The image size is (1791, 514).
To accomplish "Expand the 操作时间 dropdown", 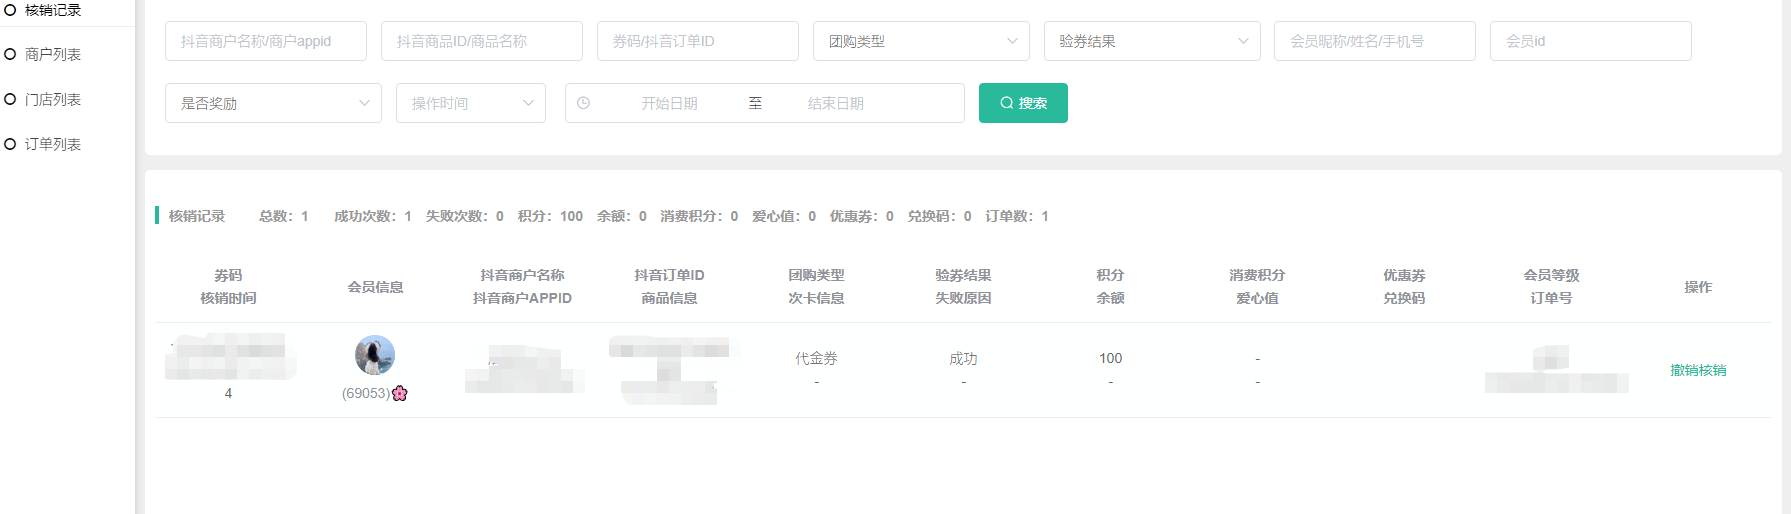I will click(471, 103).
